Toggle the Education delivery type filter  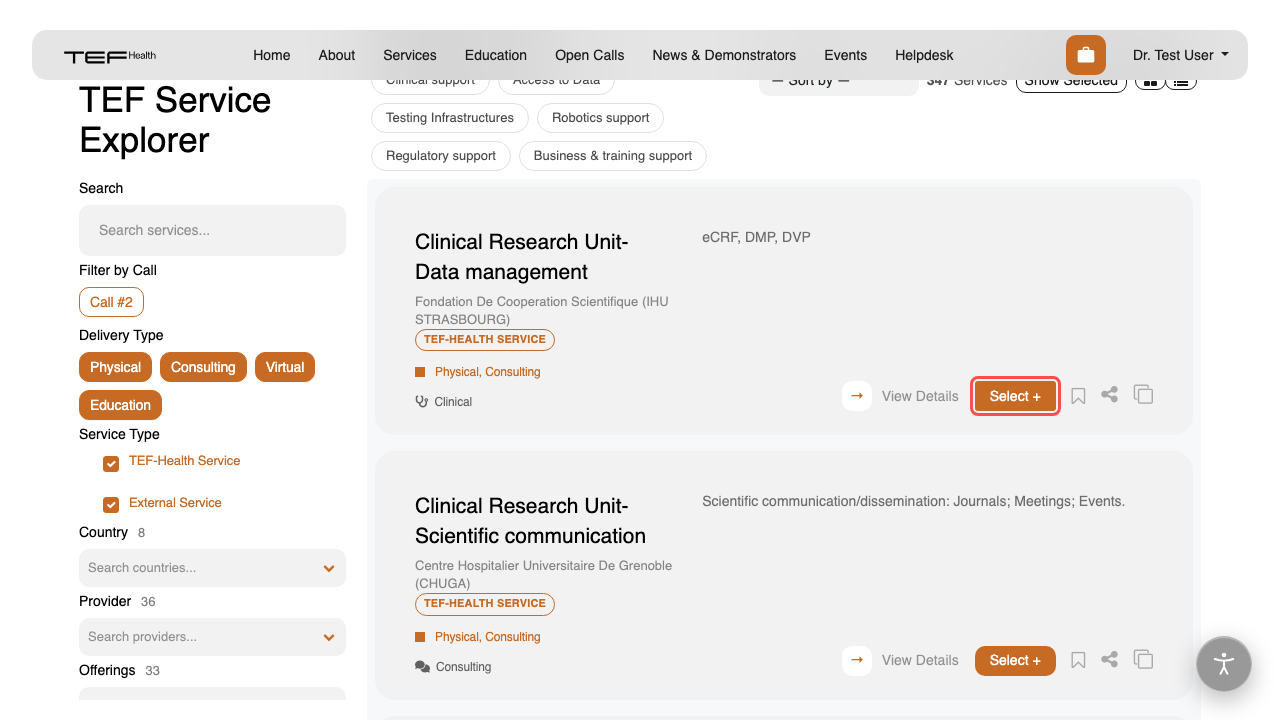coord(120,405)
